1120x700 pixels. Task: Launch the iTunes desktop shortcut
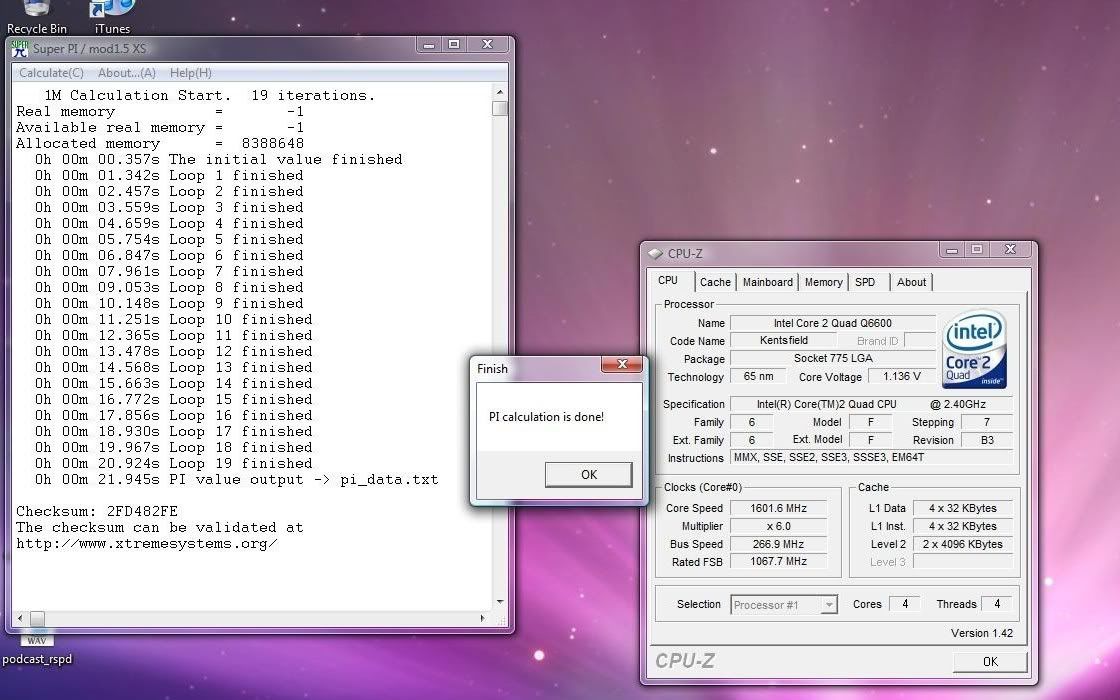(x=112, y=16)
